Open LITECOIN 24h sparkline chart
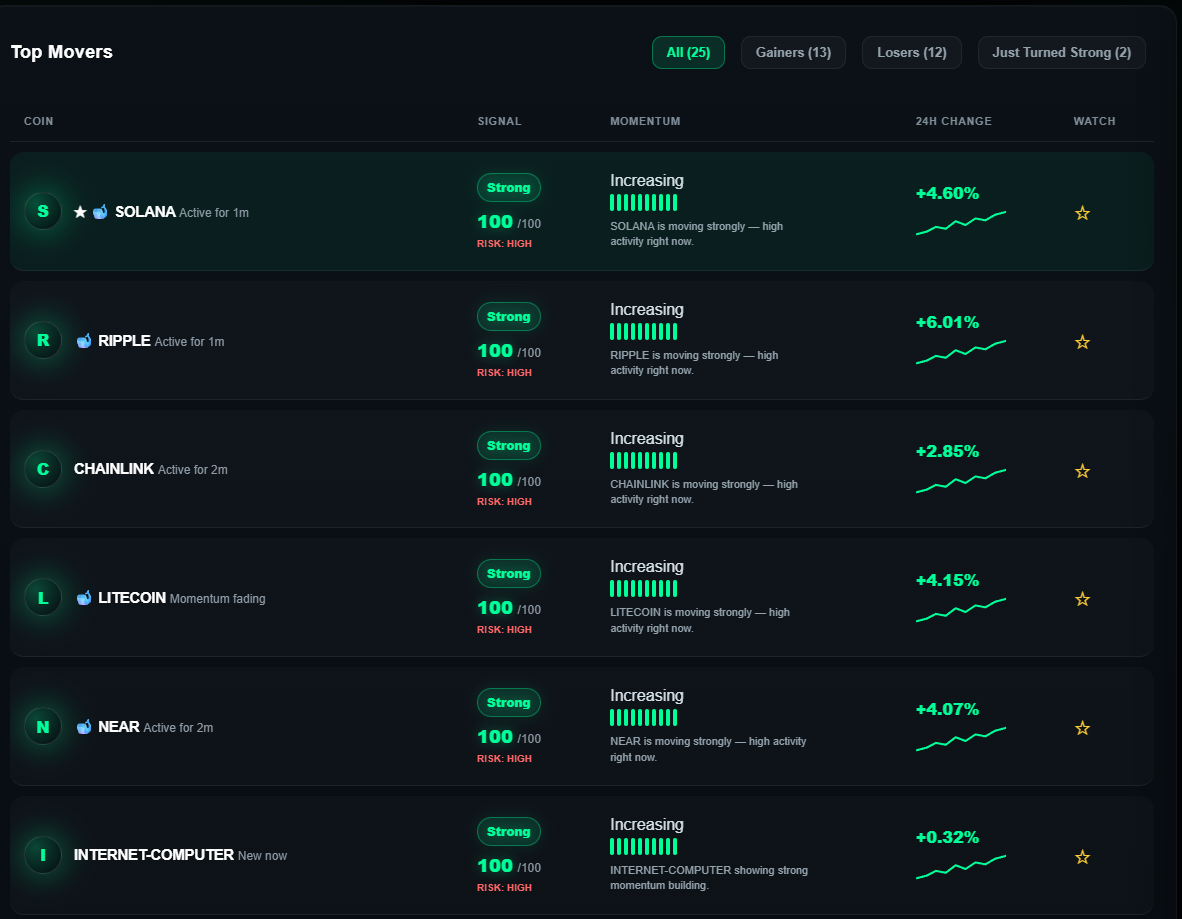Screen dimensions: 1182x919 (x=961, y=610)
